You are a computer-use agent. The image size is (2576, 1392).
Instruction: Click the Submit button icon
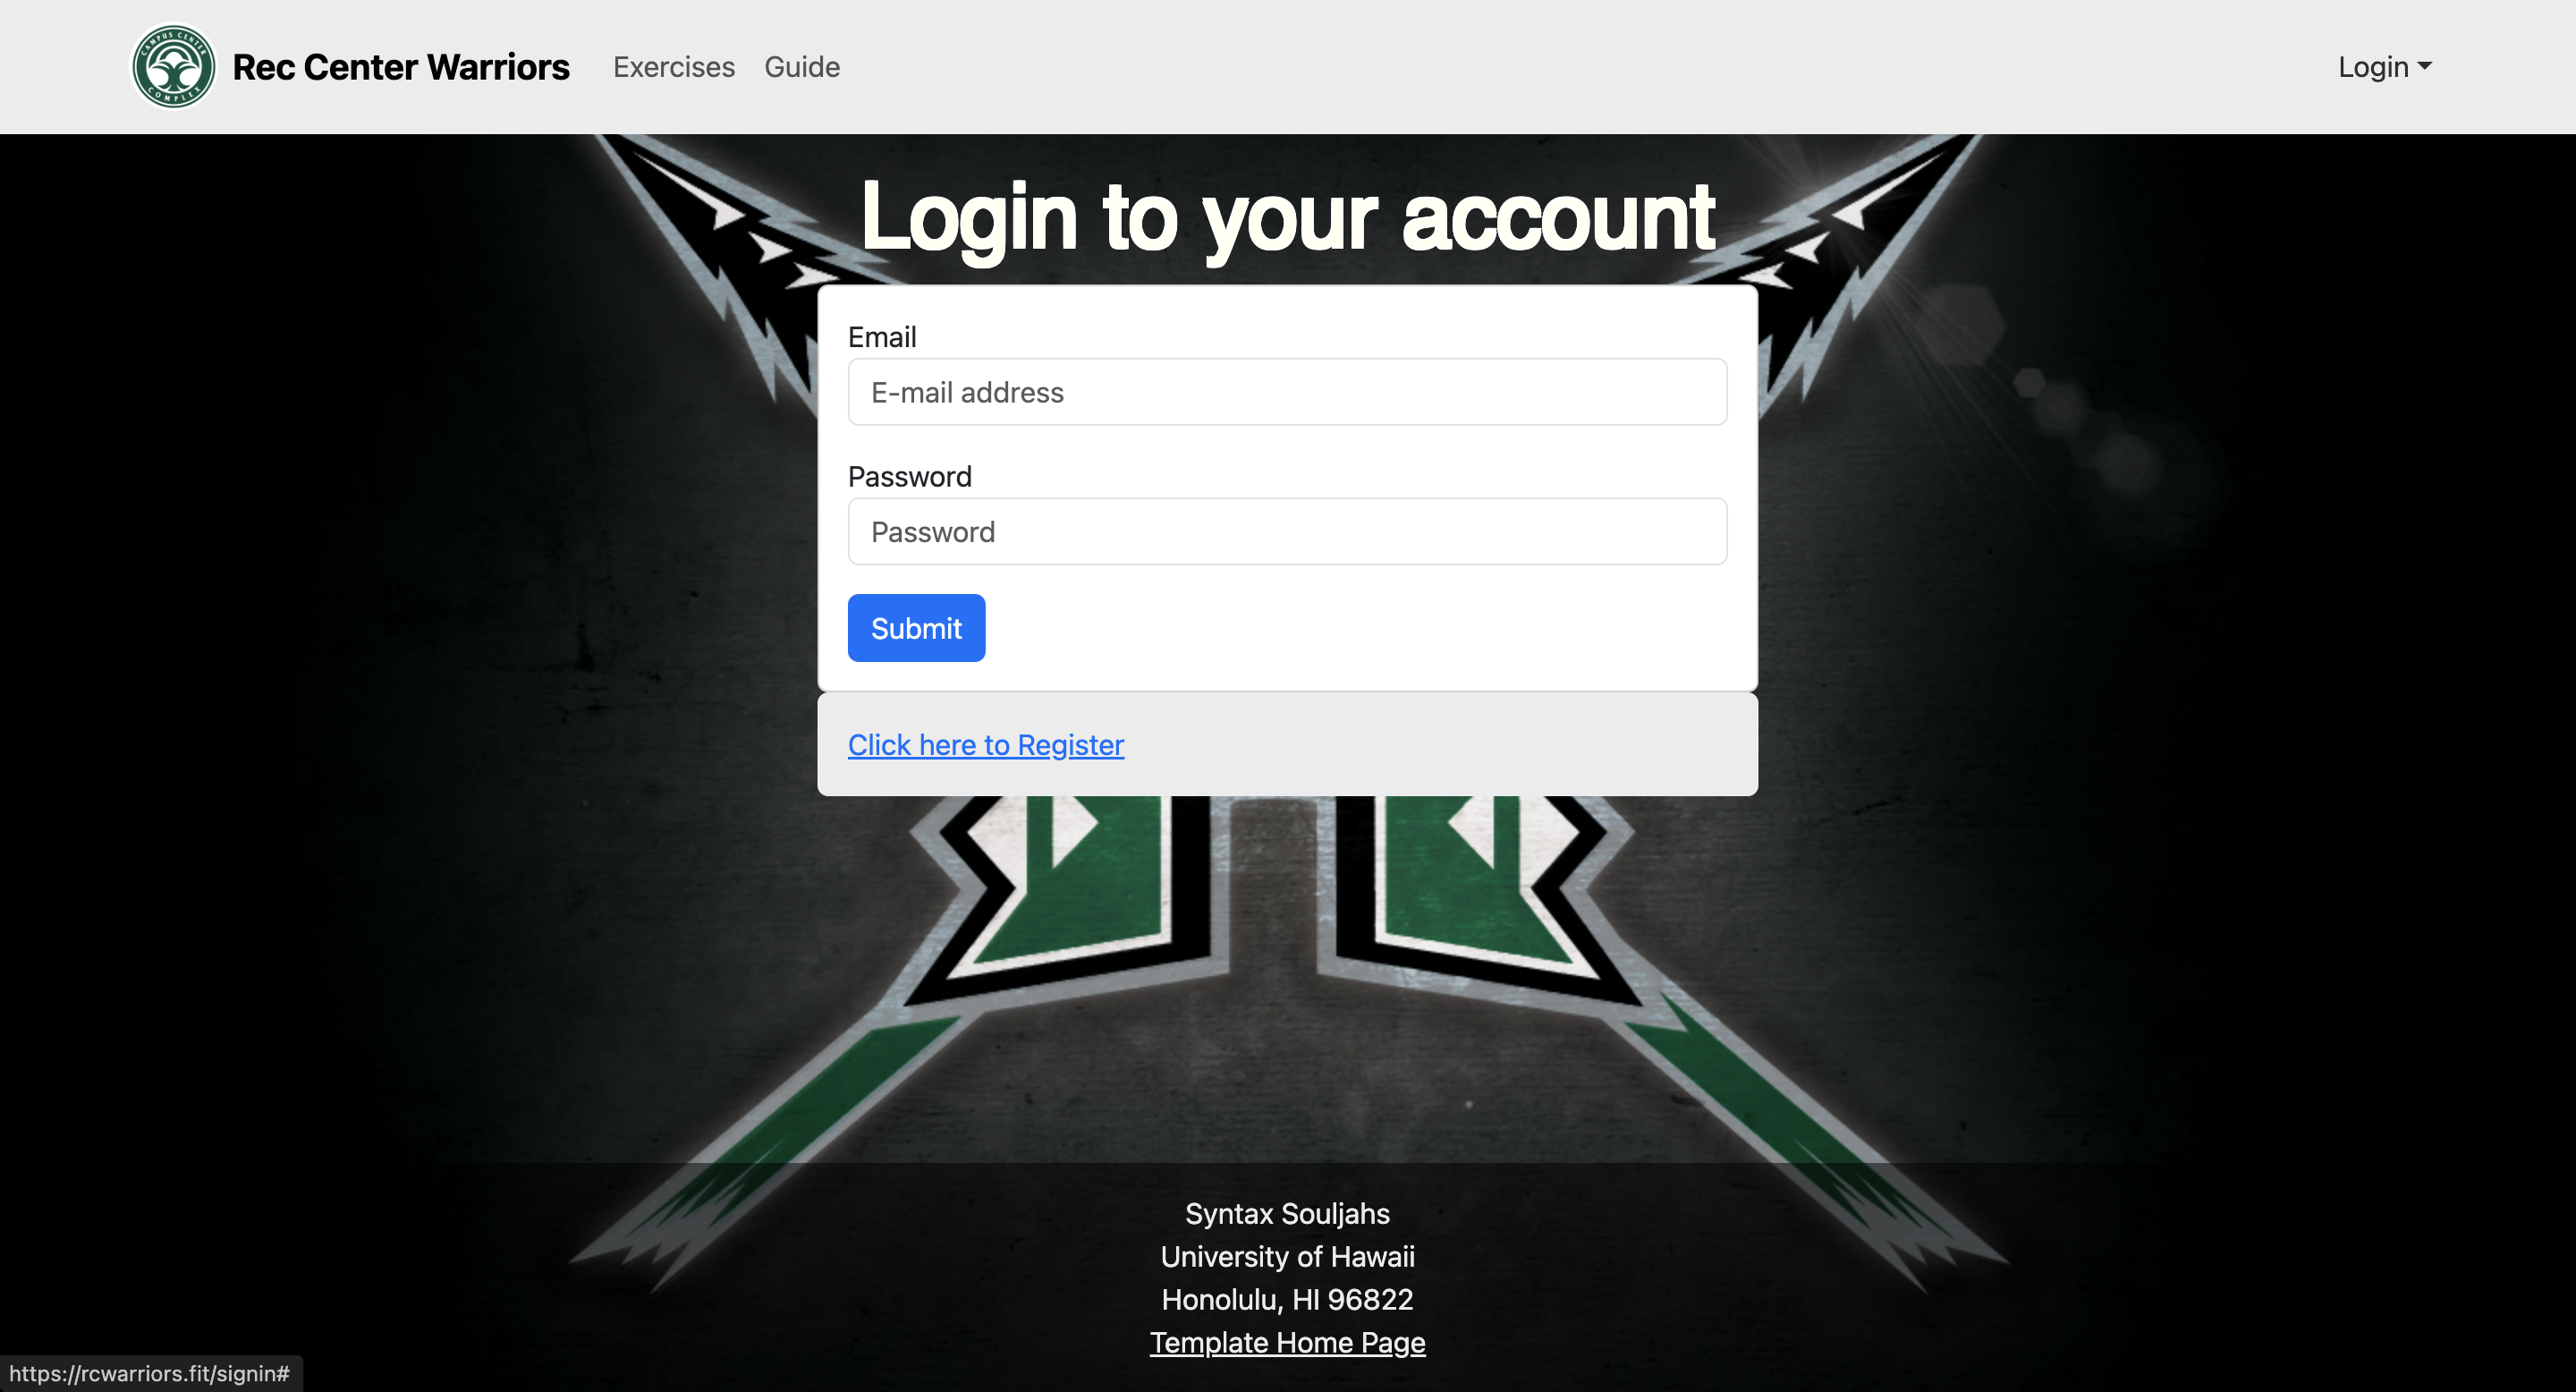[917, 627]
